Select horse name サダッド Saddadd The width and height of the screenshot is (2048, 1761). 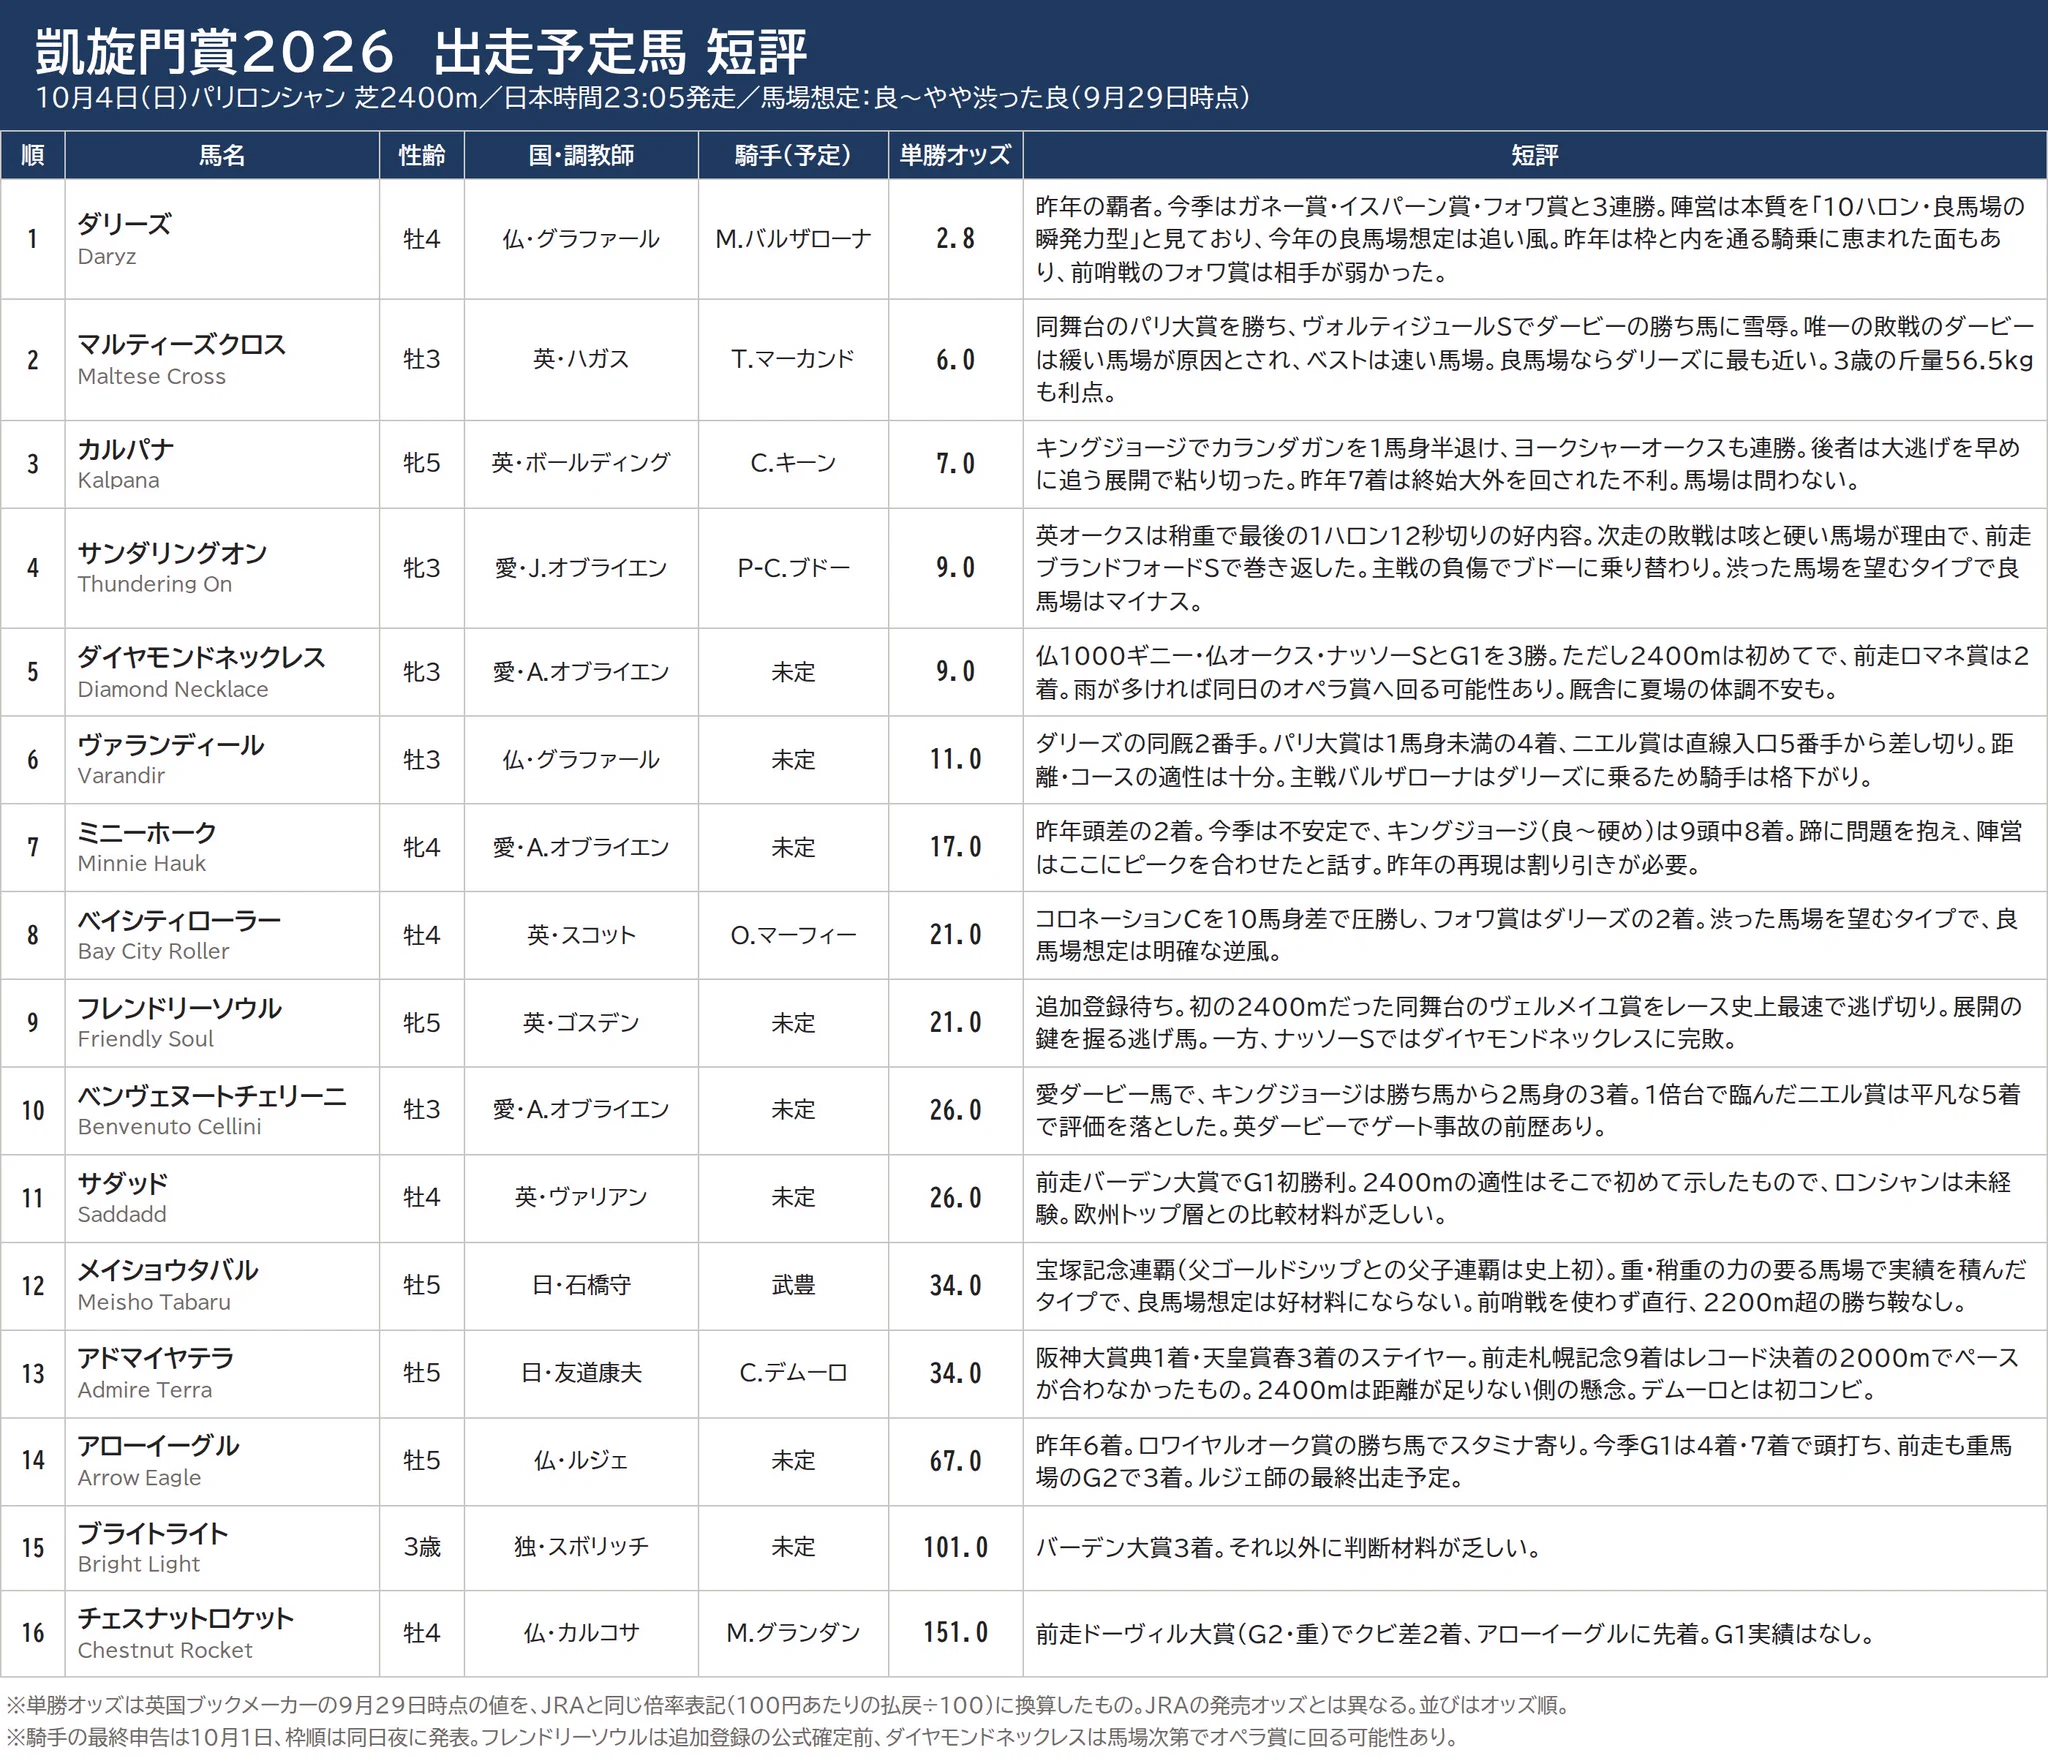coord(123,1198)
